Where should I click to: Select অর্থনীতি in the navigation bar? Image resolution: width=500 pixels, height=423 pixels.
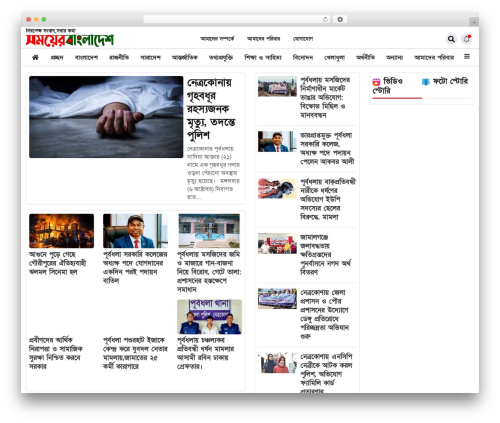coord(365,58)
